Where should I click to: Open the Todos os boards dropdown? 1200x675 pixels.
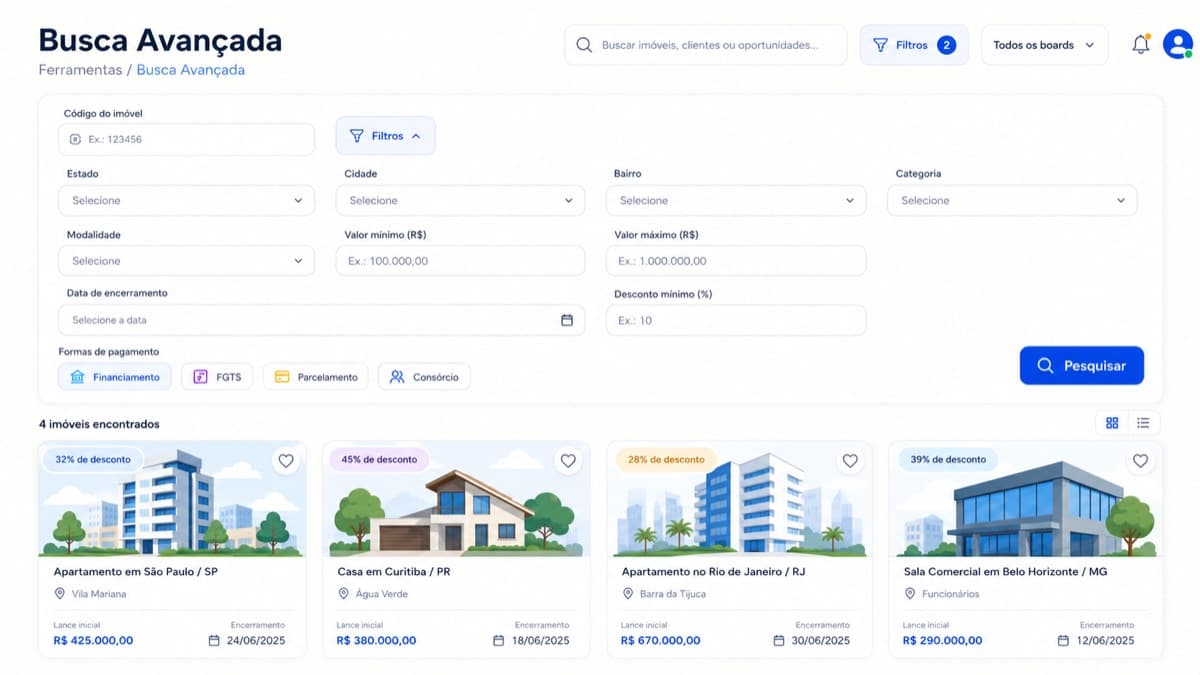click(x=1044, y=45)
